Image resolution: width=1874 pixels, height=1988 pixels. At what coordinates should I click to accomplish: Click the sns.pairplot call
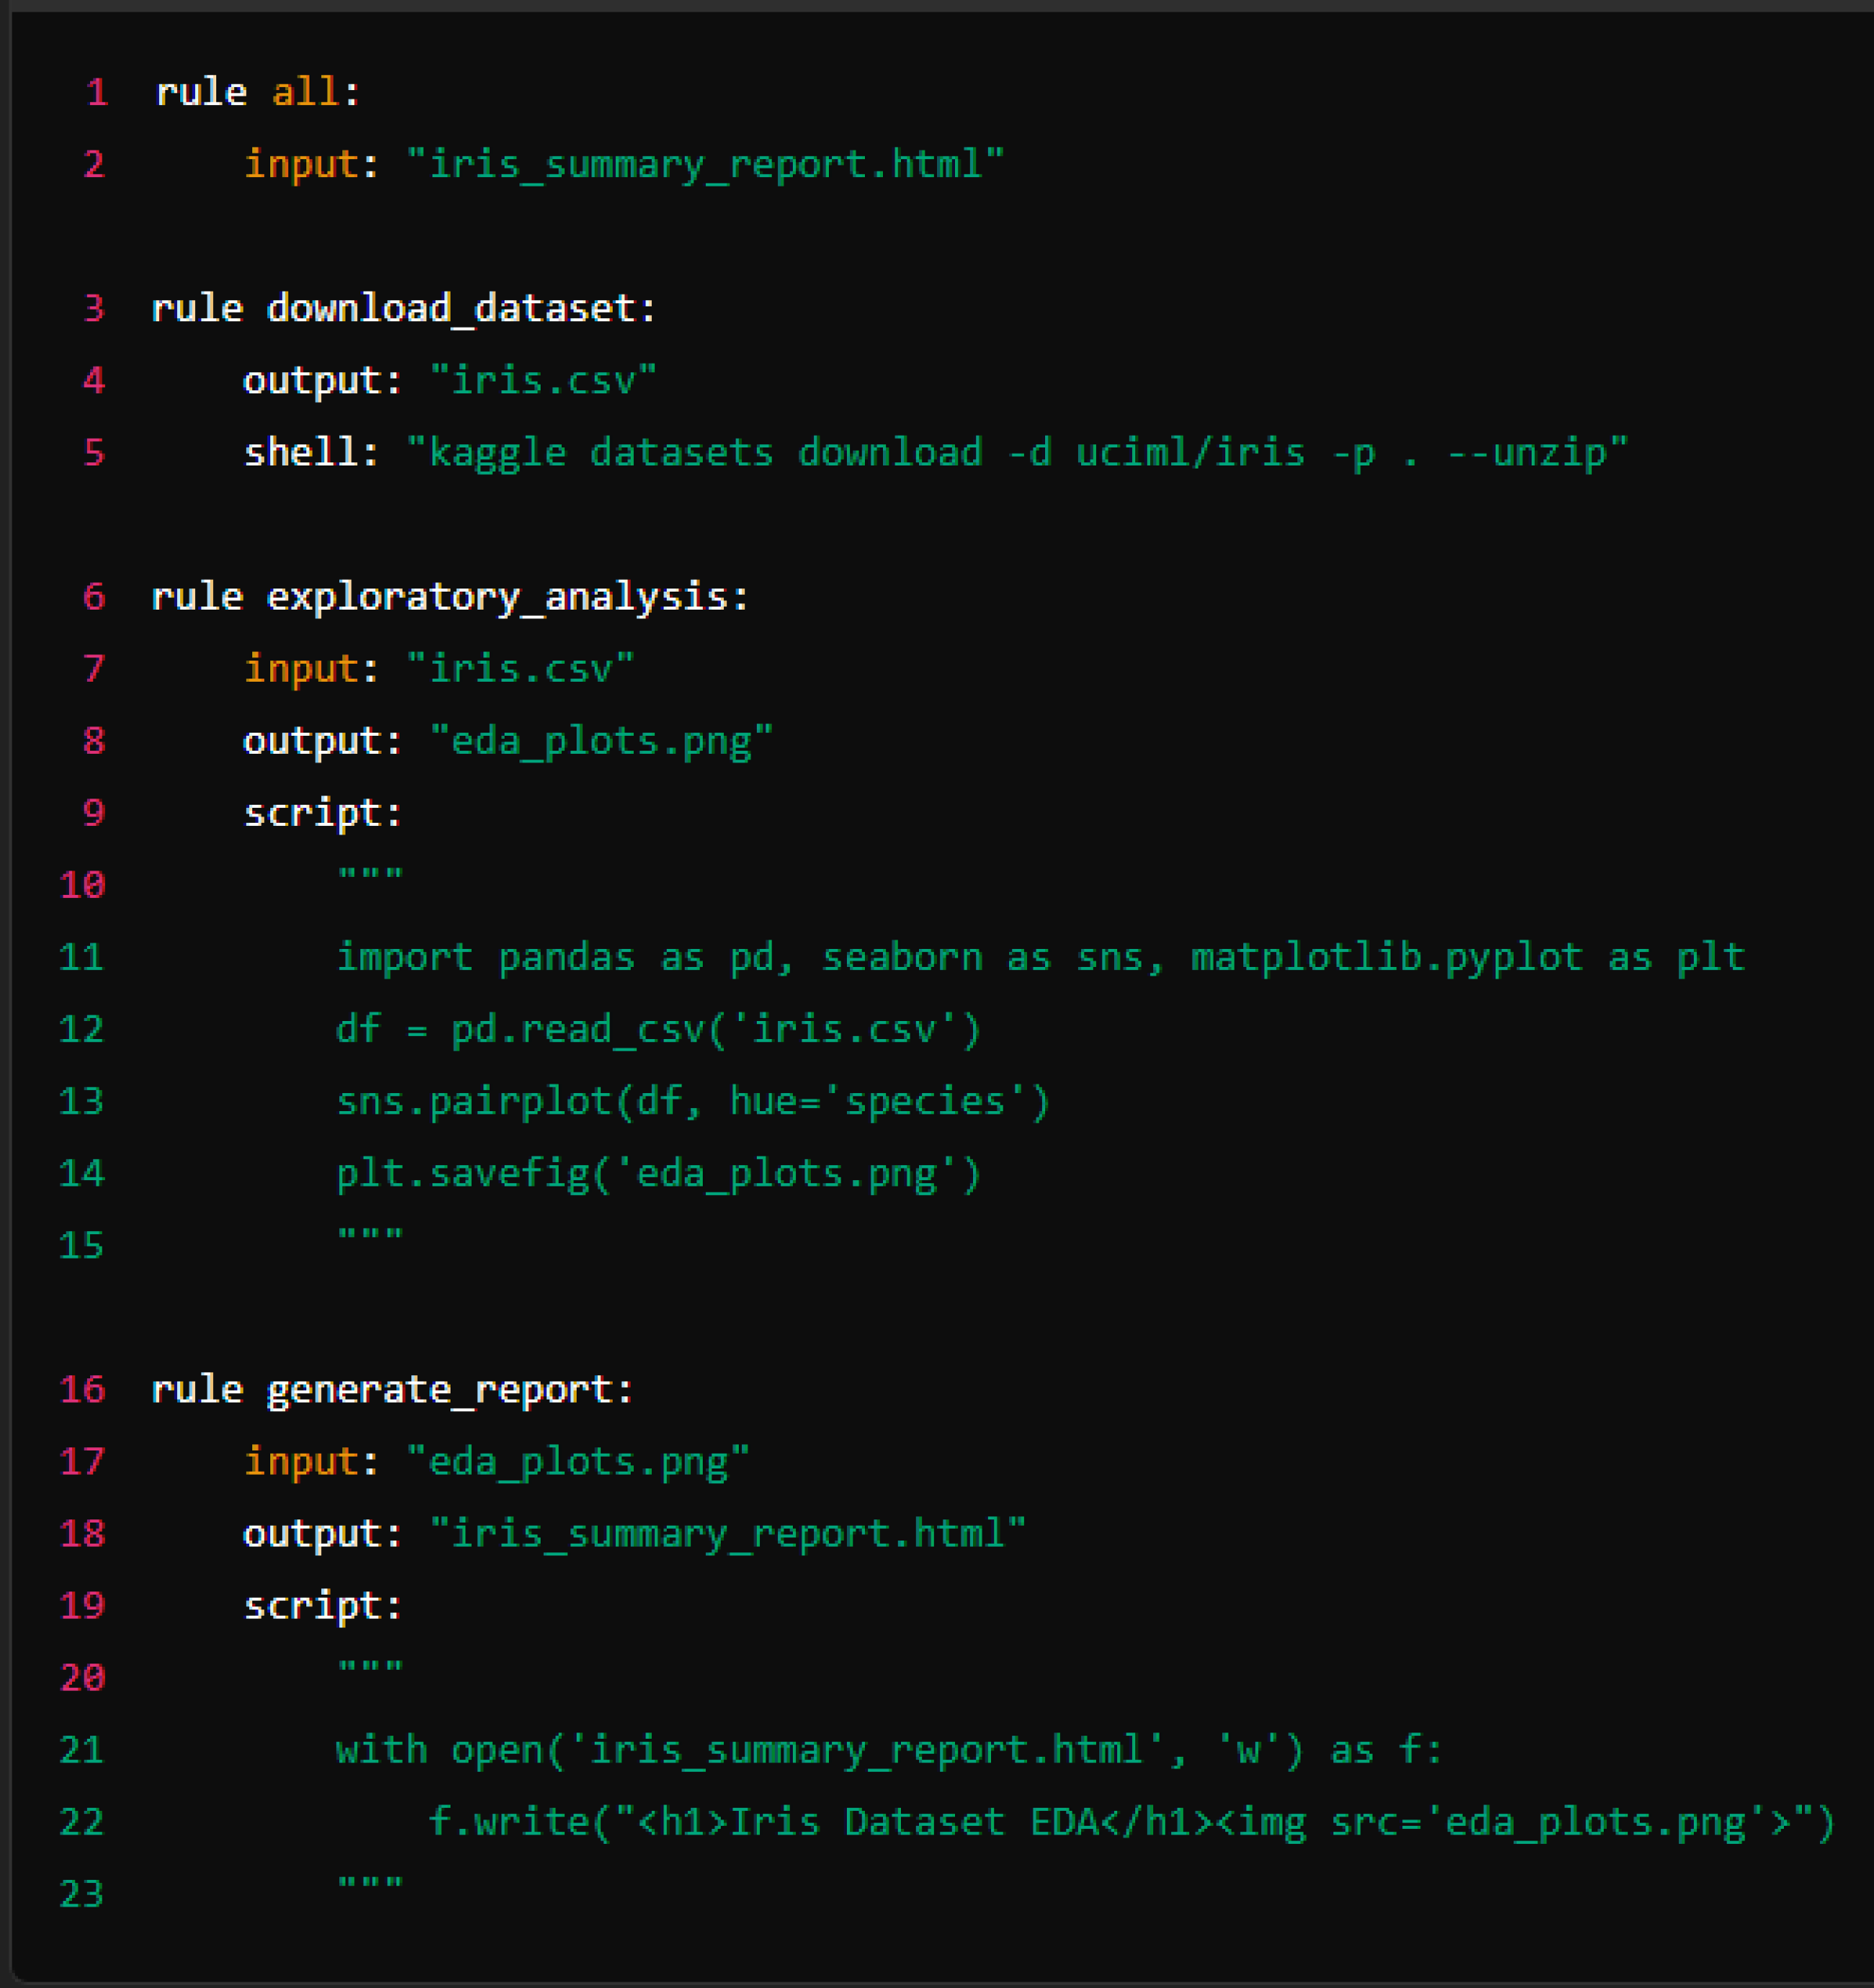point(693,1101)
